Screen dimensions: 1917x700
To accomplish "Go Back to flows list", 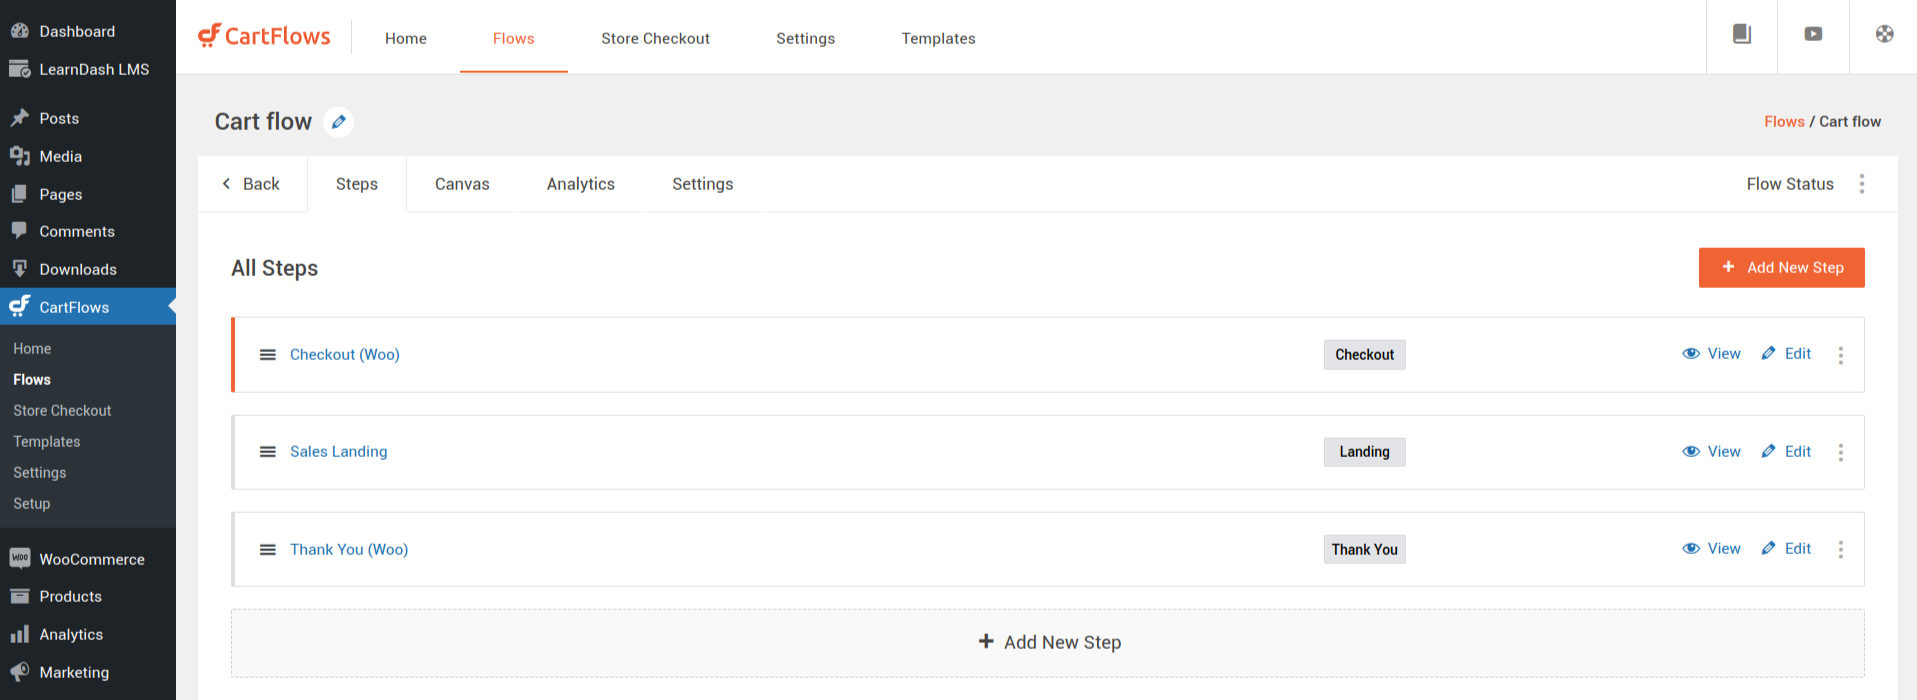I will 251,184.
